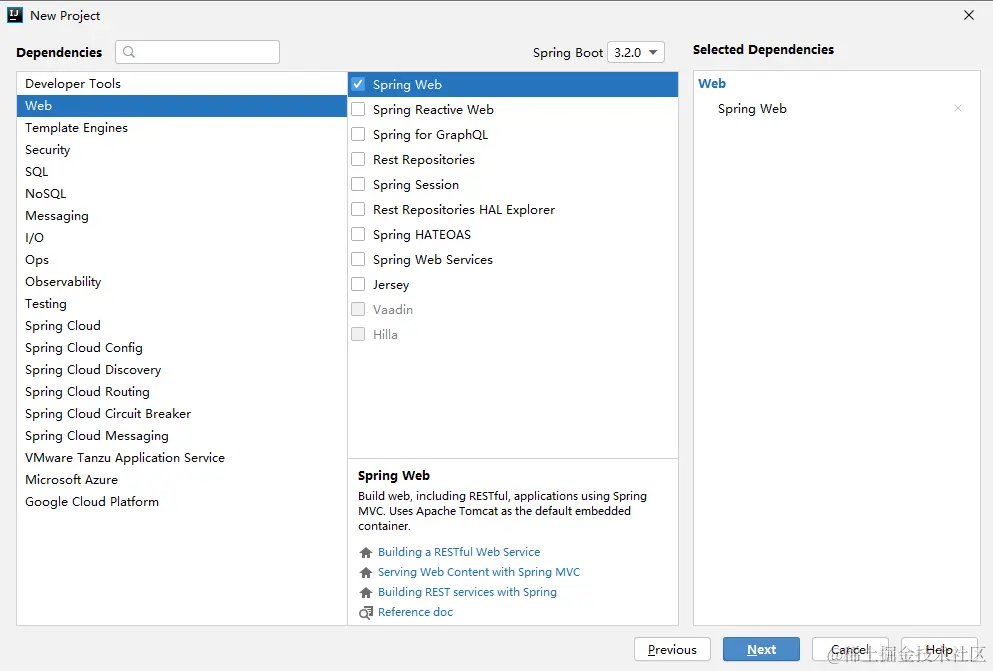Screen dimensions: 993x671
Task: Open Serving Web Content with Spring MVC link
Action: pos(479,572)
